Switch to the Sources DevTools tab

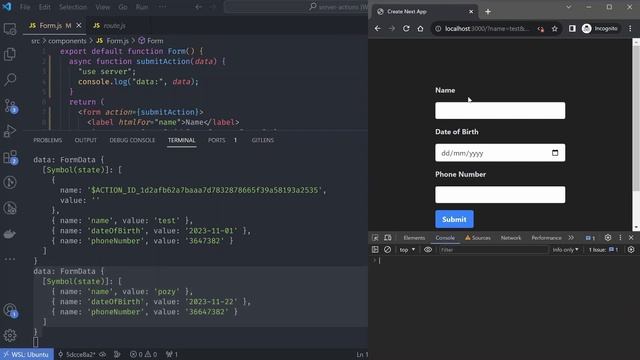478,238
